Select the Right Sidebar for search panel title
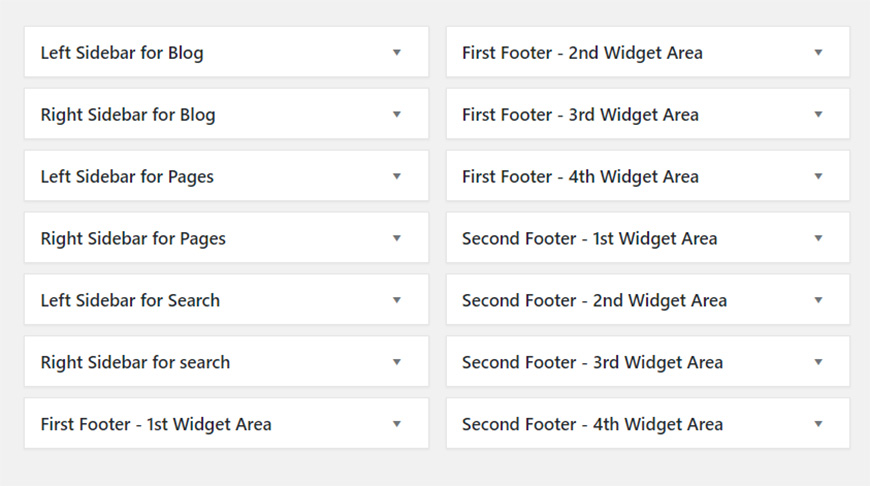Viewport: 870px width, 486px height. [135, 363]
